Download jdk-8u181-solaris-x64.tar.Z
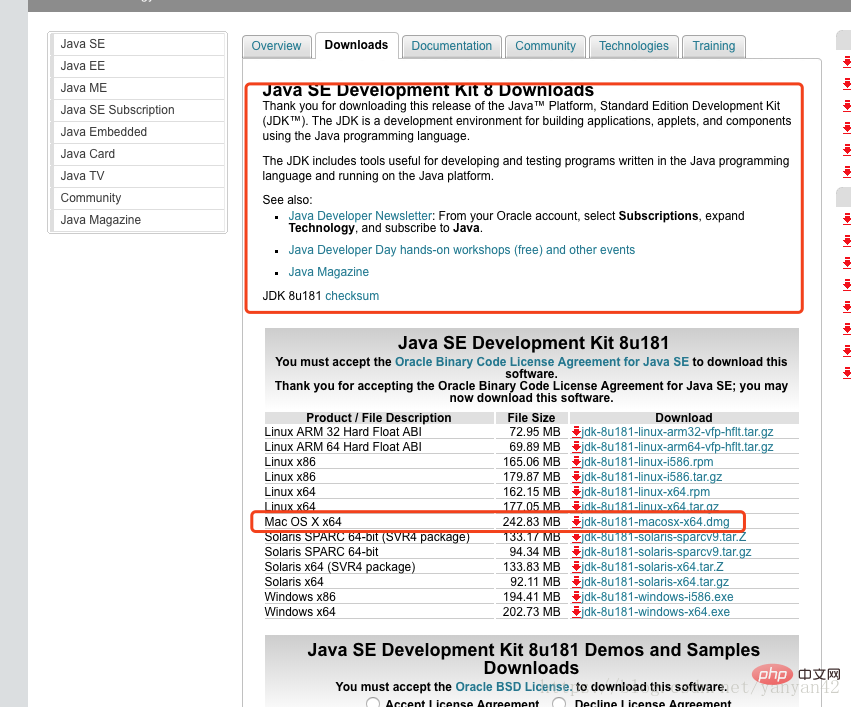This screenshot has width=851, height=707. 652,567
